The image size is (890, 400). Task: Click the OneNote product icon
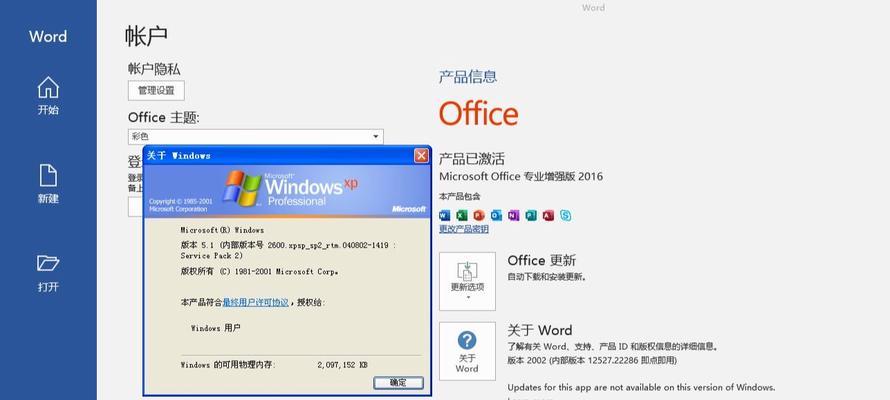pyautogui.click(x=514, y=215)
